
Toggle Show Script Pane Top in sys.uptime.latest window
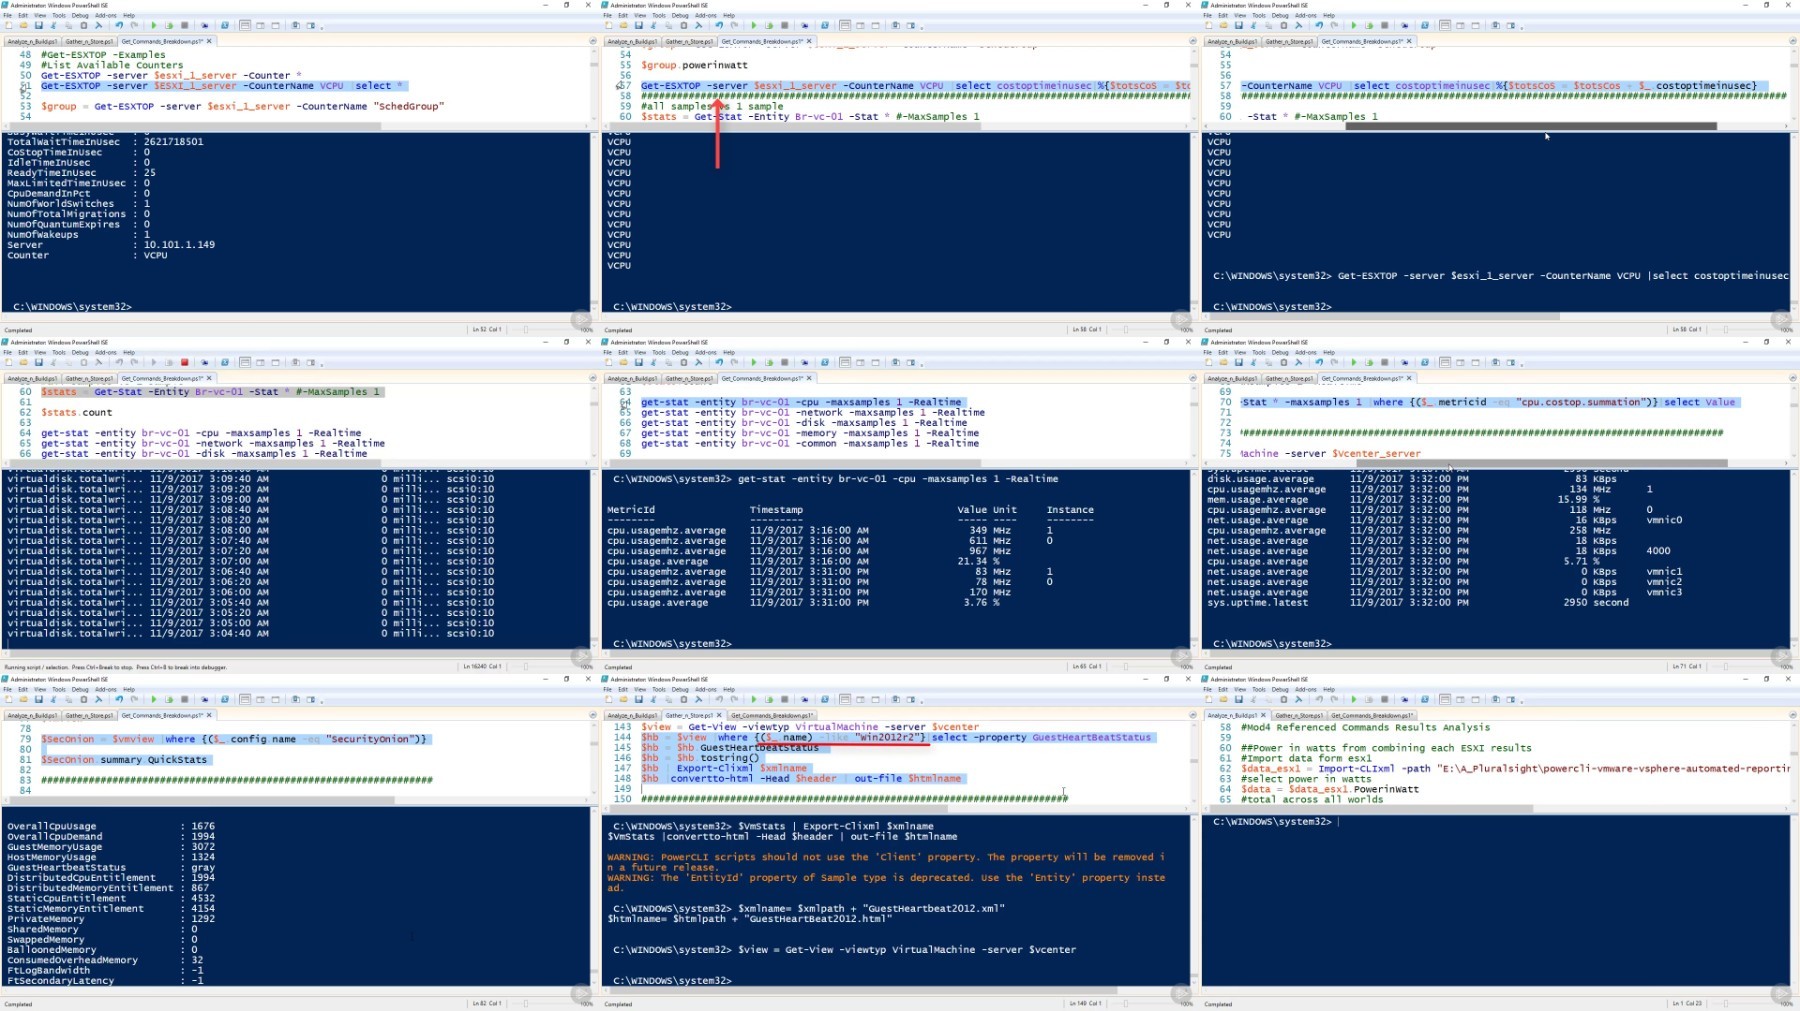point(1445,363)
